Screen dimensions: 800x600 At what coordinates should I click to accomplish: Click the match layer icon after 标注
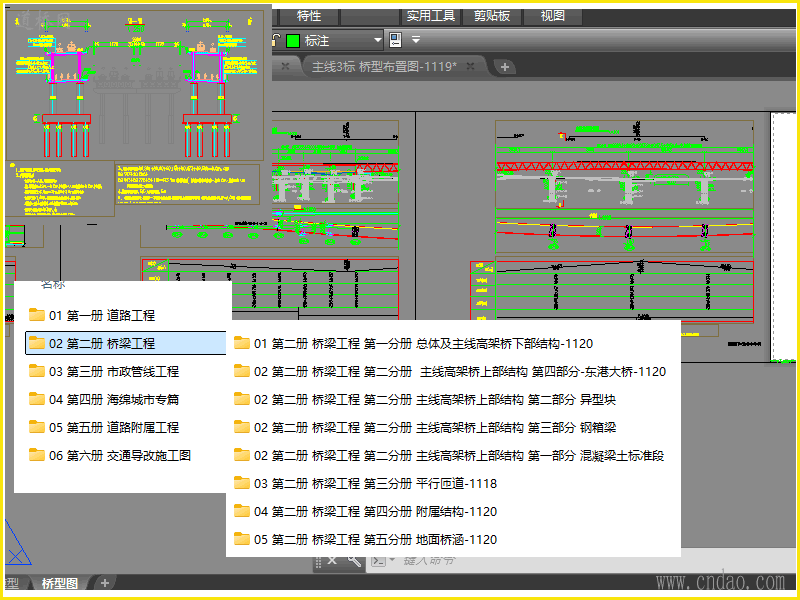coord(395,40)
